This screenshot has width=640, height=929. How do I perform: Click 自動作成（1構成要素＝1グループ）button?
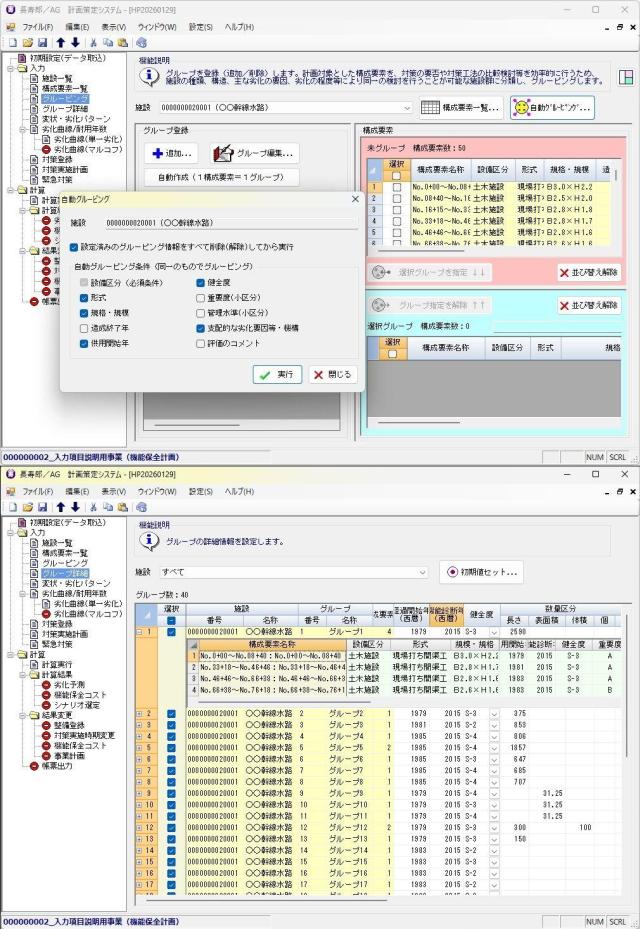221,177
